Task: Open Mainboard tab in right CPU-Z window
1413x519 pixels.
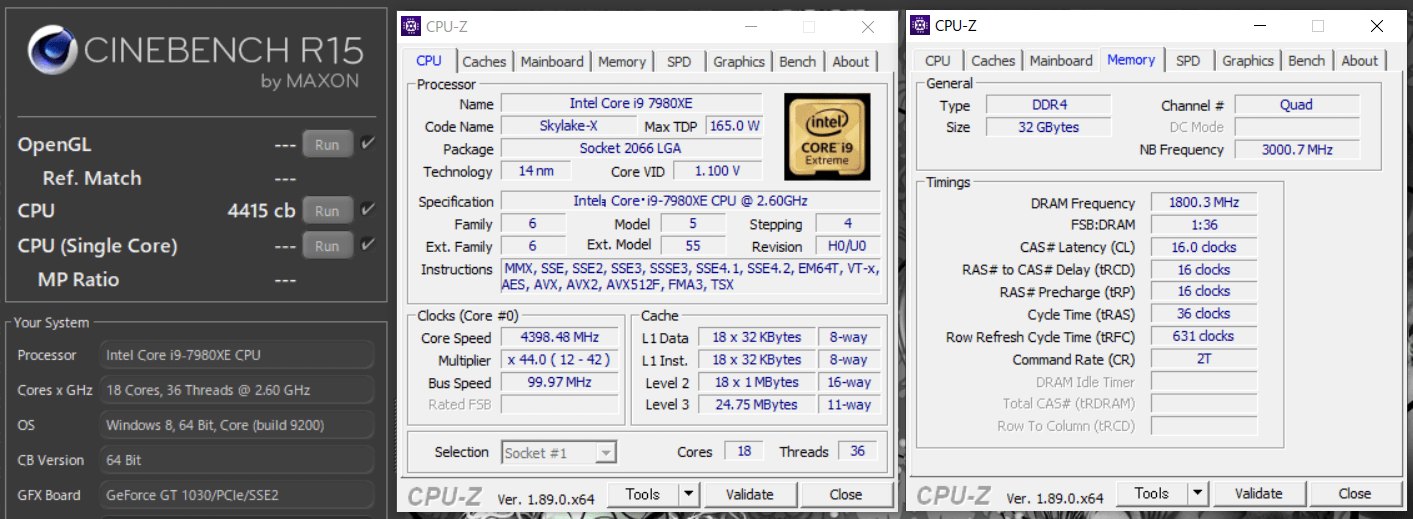Action: click(x=1061, y=61)
